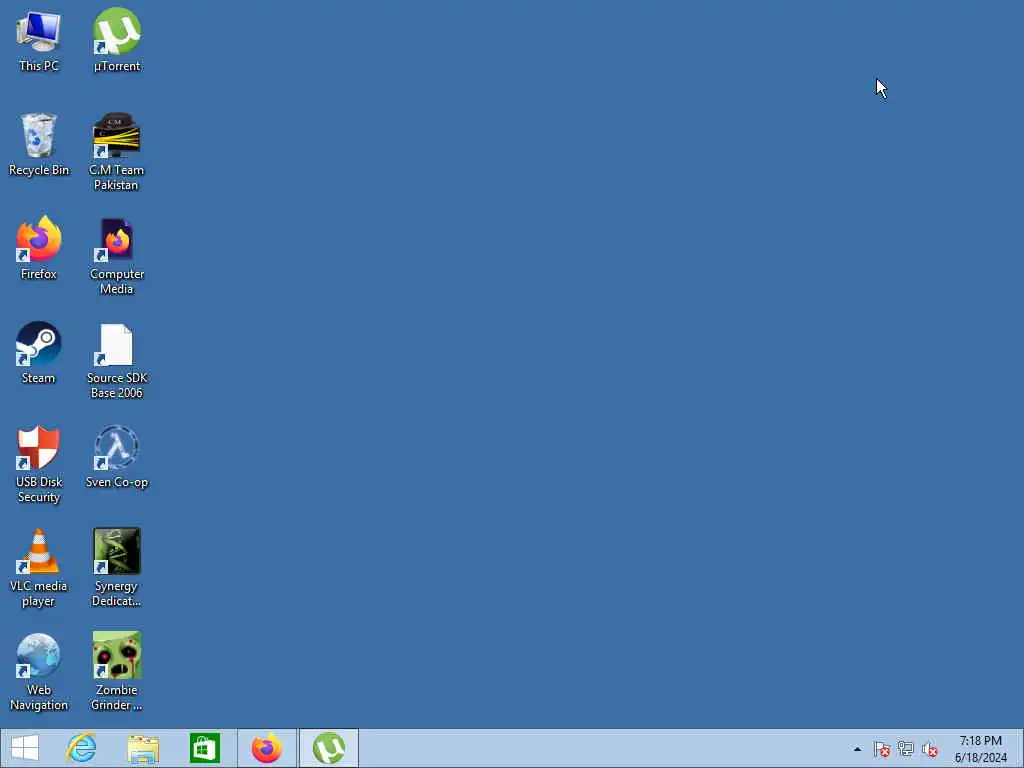Open File Explorer from the taskbar

coord(143,748)
